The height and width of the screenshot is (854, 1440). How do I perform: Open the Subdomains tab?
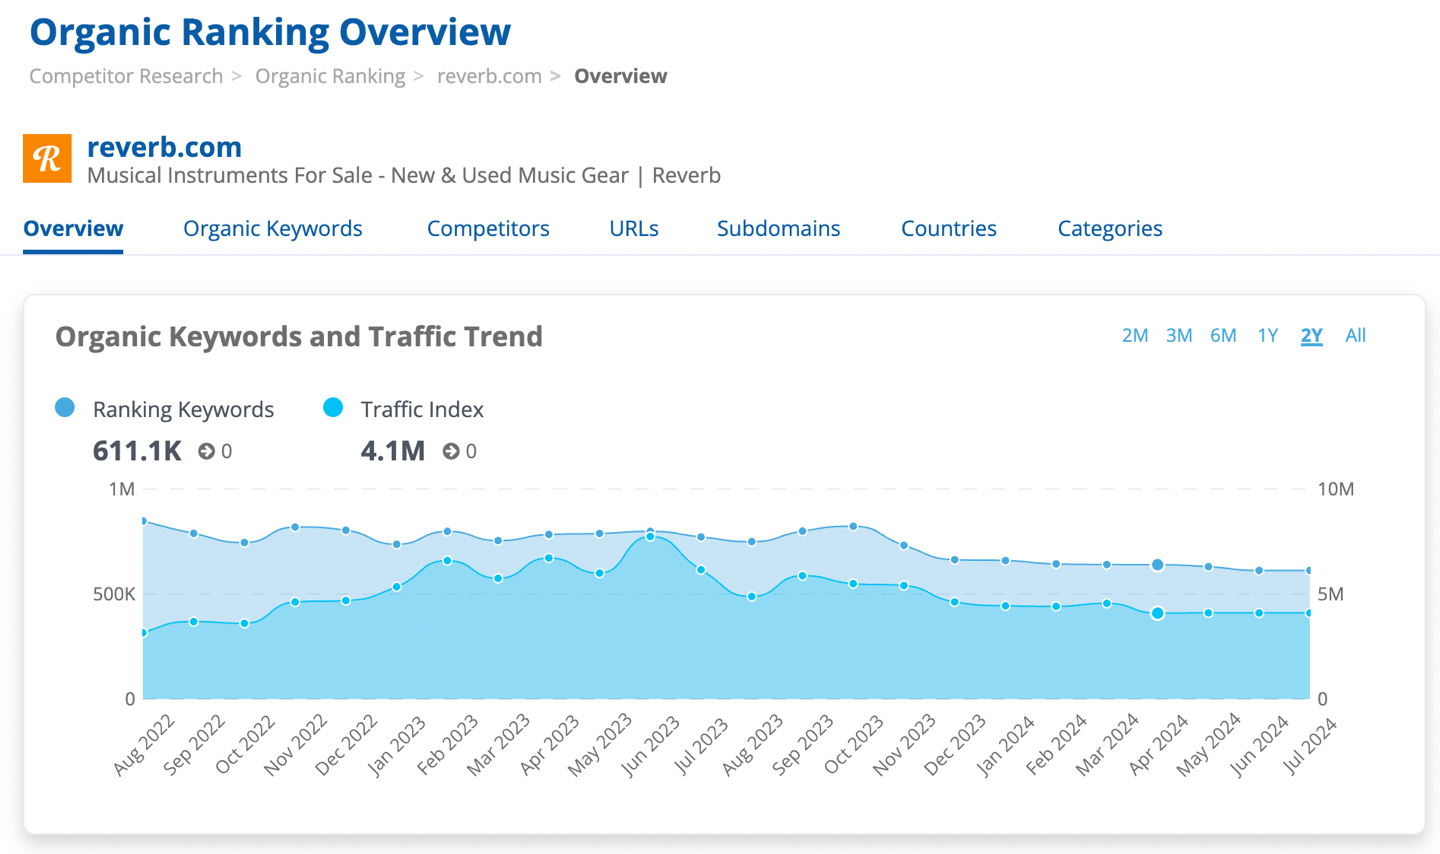click(778, 228)
